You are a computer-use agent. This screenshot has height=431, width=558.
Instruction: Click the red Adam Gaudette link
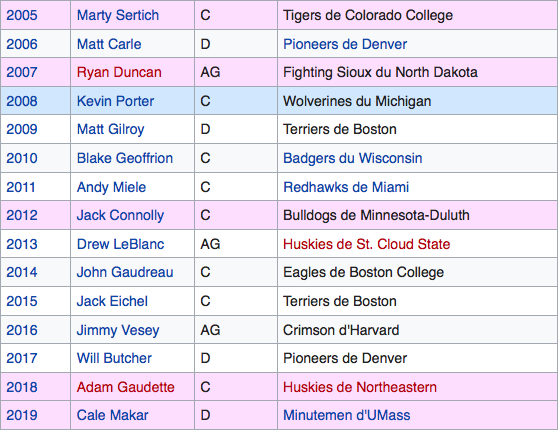point(126,387)
